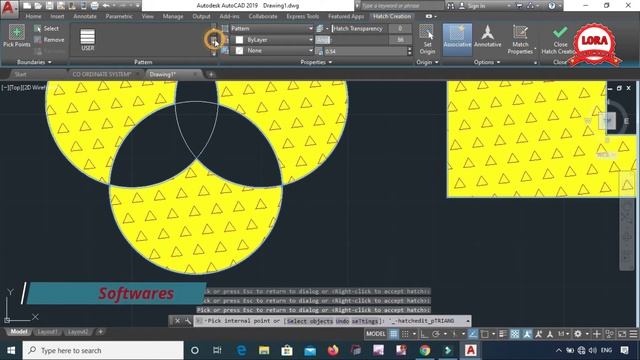Close the command line with X icon
640x360 pixels.
click(178, 321)
